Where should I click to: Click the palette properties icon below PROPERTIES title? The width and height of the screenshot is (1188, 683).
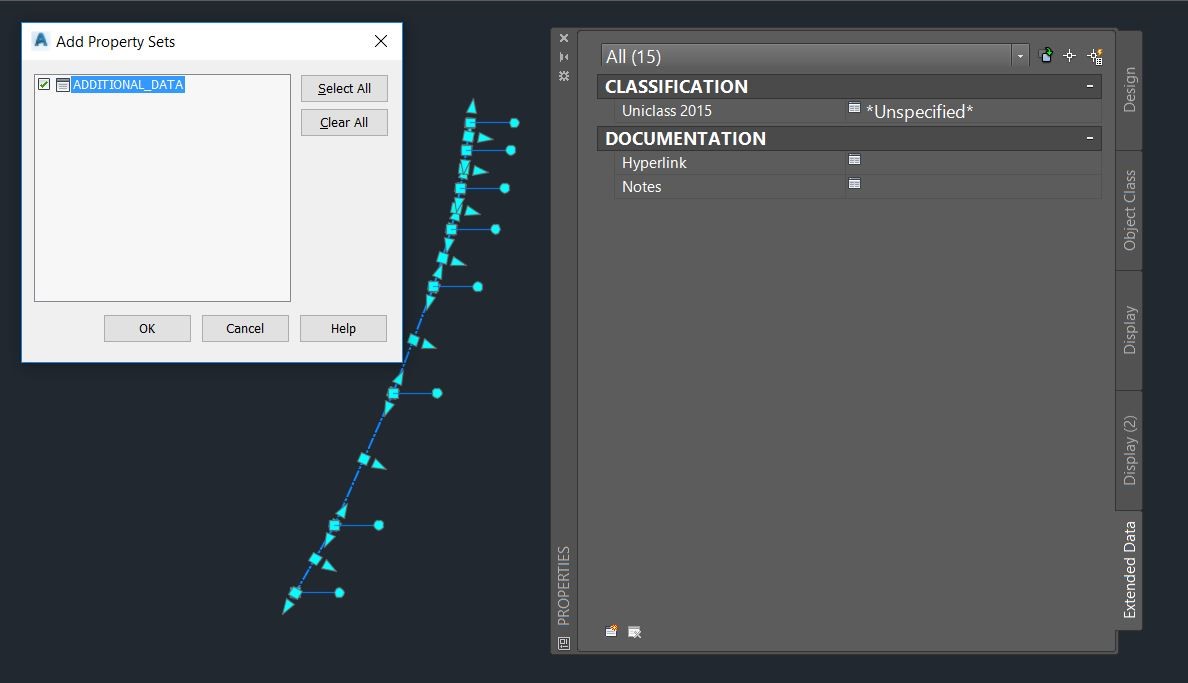click(564, 644)
